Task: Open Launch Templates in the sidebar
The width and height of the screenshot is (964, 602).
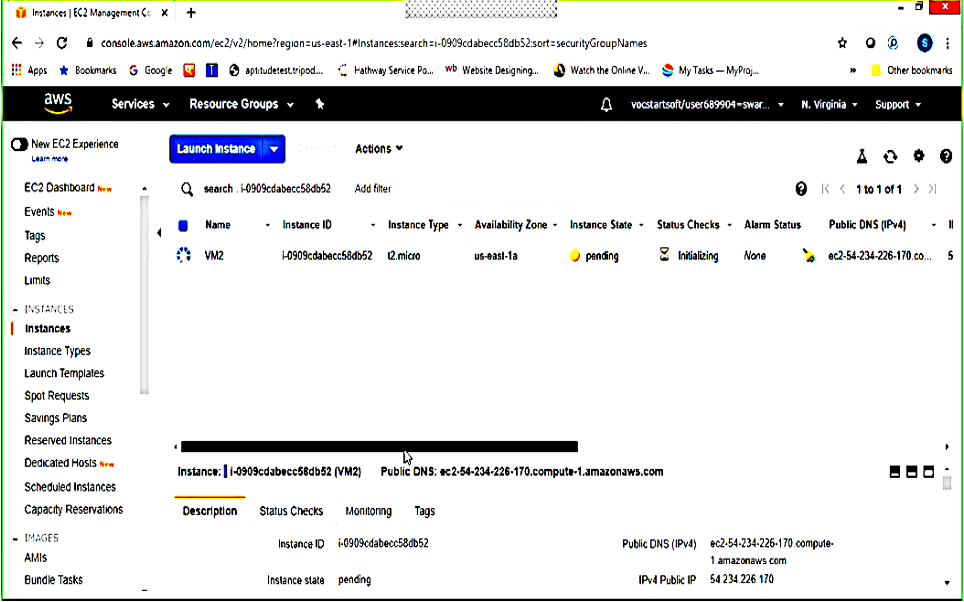Action: pos(64,373)
